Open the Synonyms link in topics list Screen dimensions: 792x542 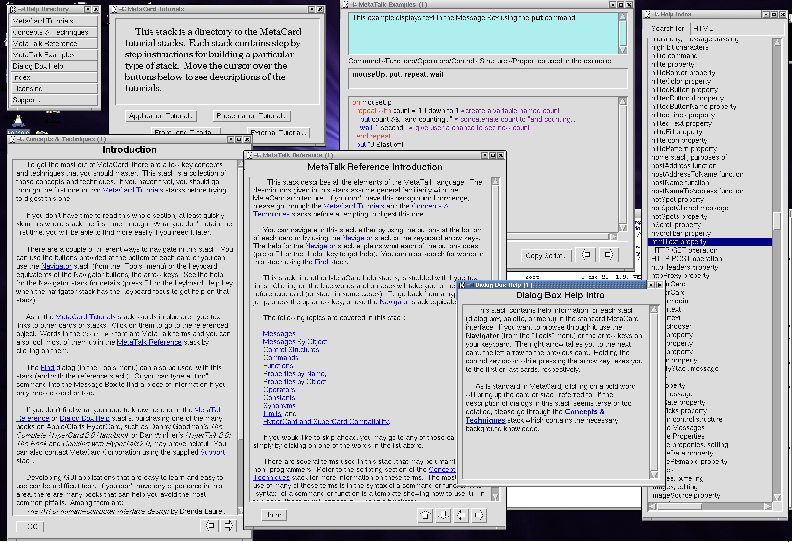click(x=279, y=406)
